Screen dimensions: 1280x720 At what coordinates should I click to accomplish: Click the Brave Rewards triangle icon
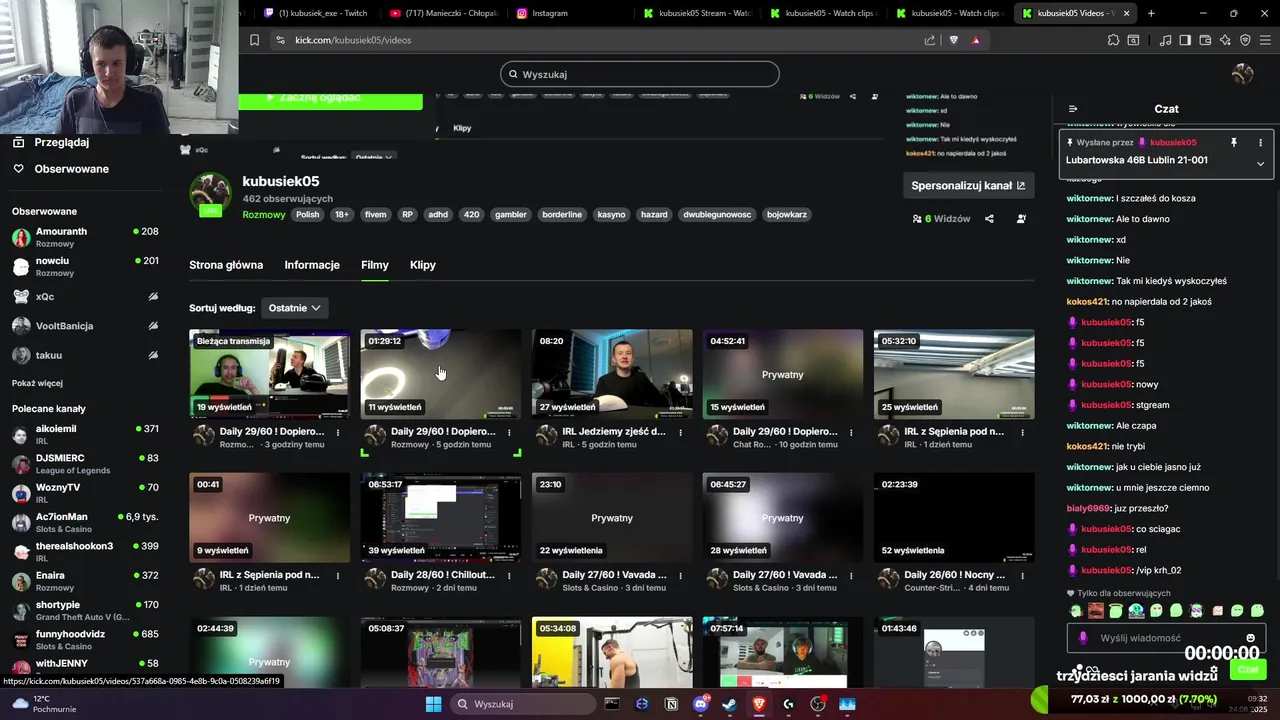pyautogui.click(x=976, y=40)
